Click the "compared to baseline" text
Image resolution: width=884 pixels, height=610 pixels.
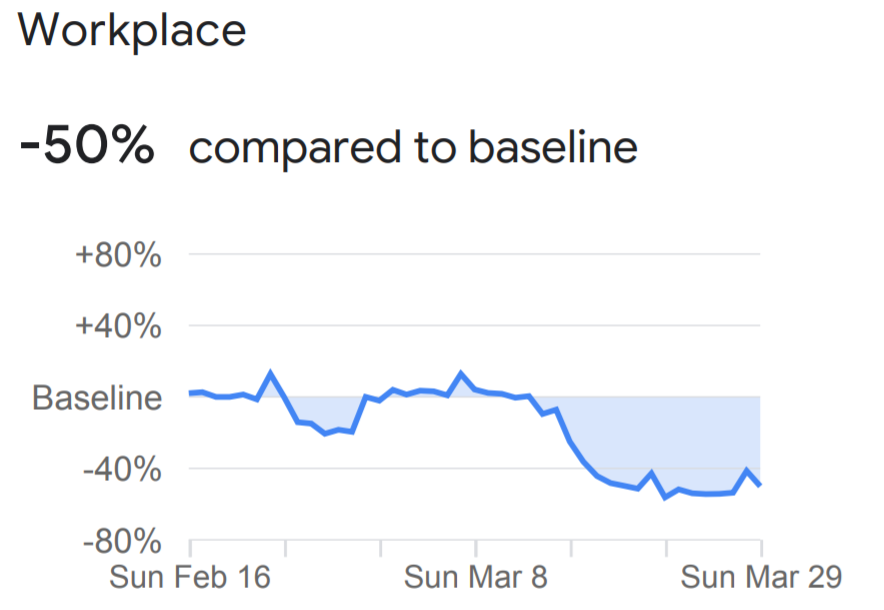click(413, 148)
